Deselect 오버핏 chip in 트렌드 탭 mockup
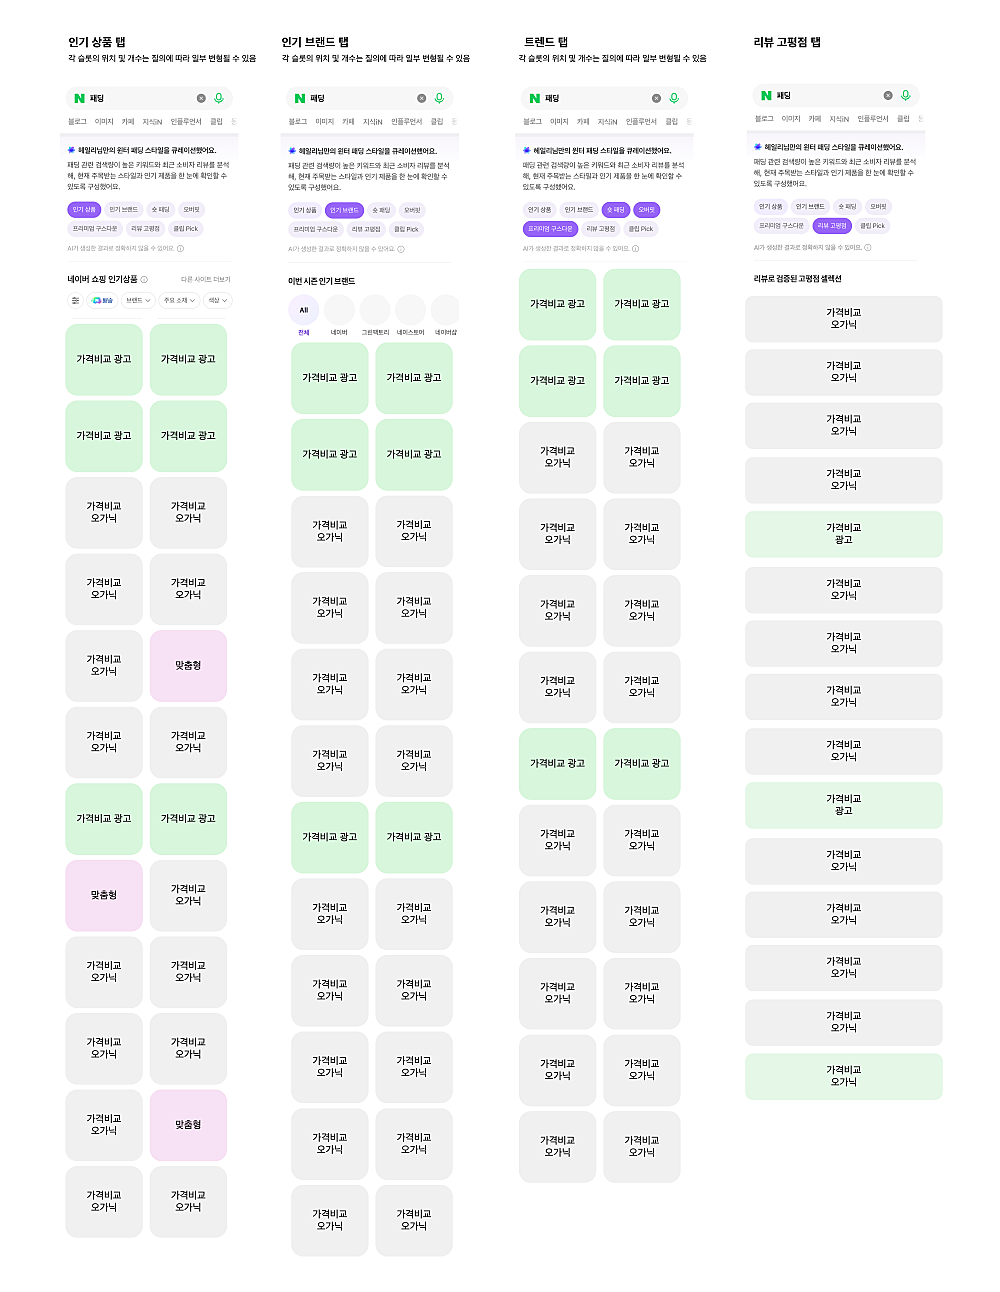The width and height of the screenshot is (1000, 1292). click(646, 210)
